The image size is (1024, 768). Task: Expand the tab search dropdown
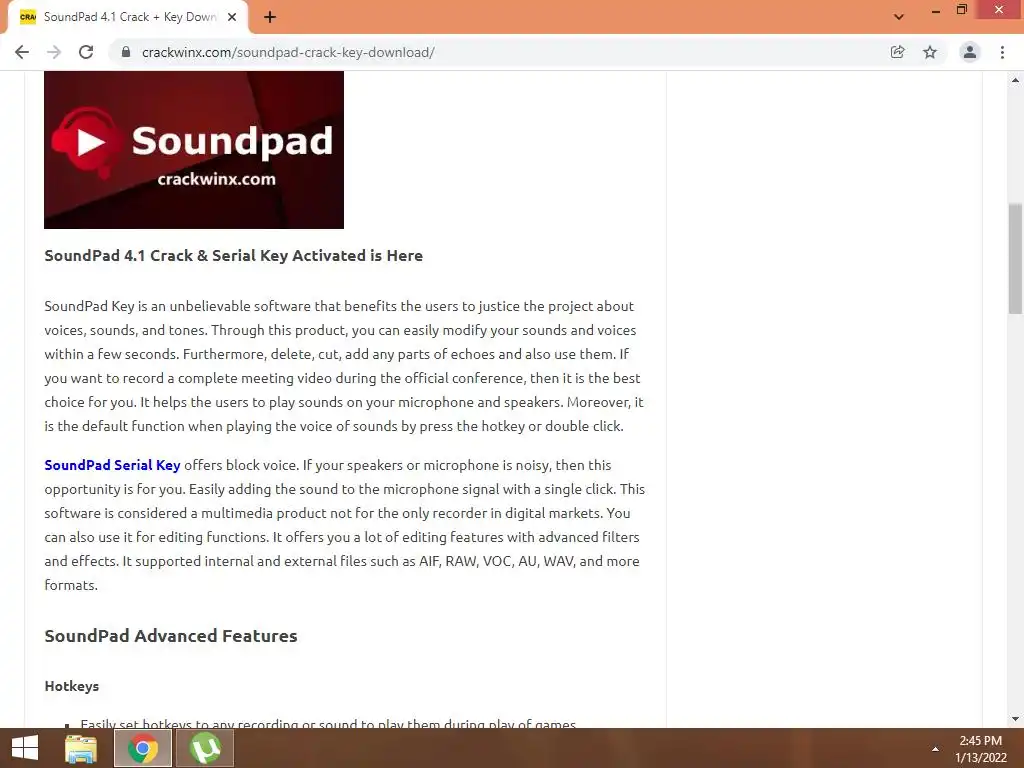pyautogui.click(x=899, y=18)
